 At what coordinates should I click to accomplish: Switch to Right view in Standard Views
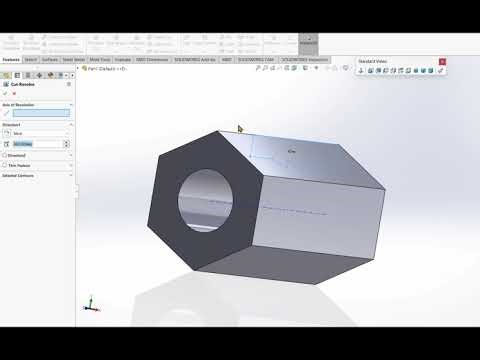point(393,70)
